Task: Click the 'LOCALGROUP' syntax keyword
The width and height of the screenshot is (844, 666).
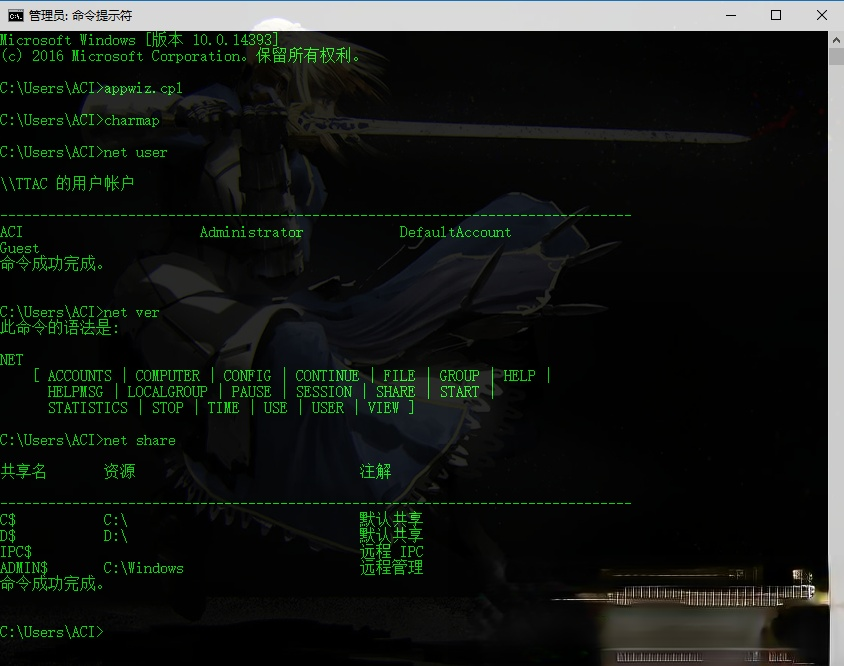Action: [x=167, y=392]
